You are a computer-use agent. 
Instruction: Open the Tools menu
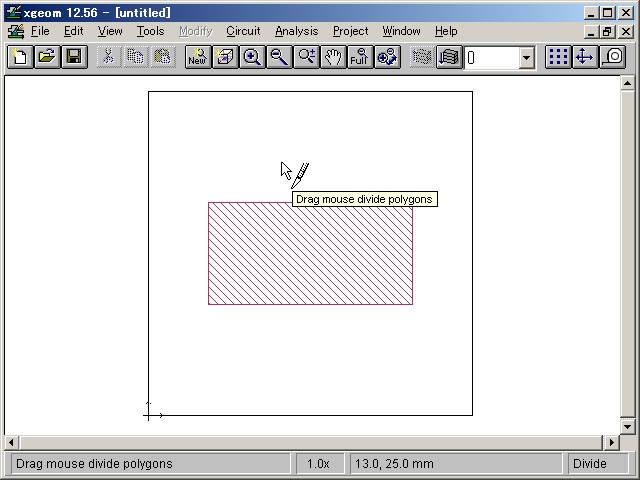150,31
